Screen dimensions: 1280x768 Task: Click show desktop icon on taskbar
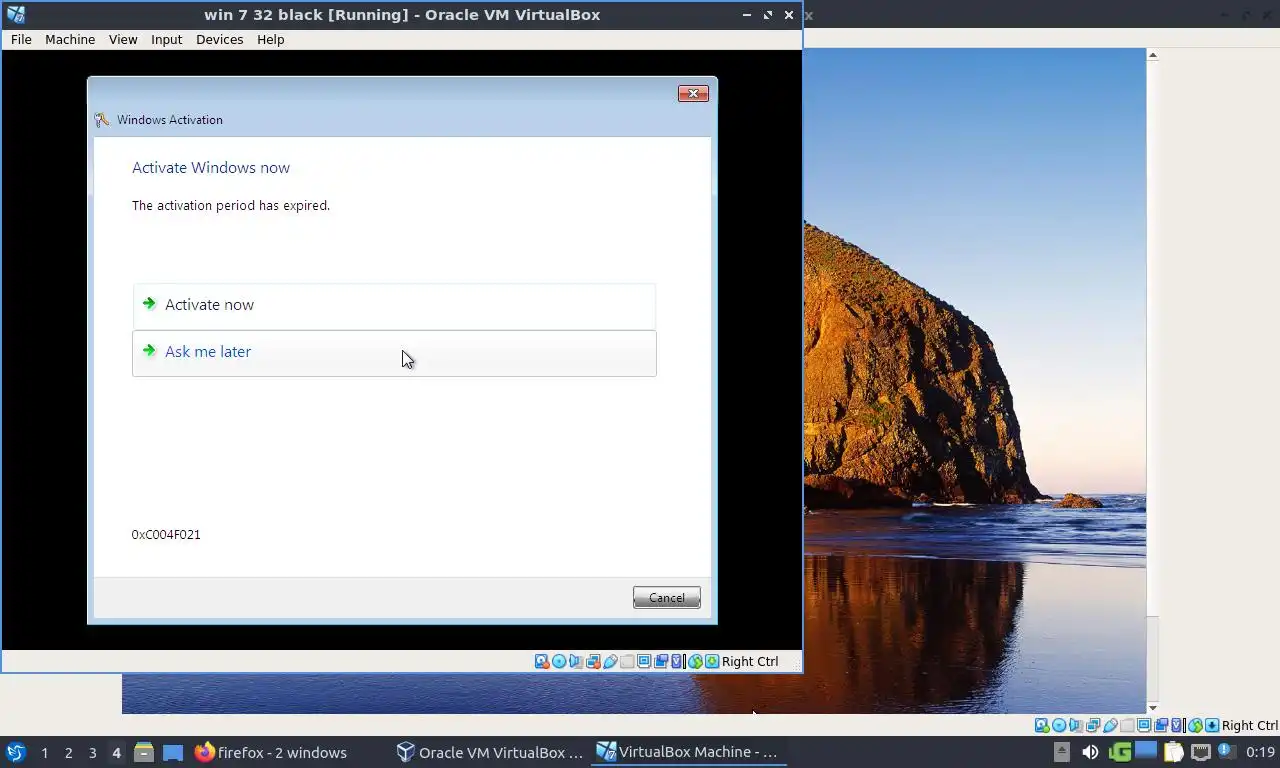[x=173, y=752]
